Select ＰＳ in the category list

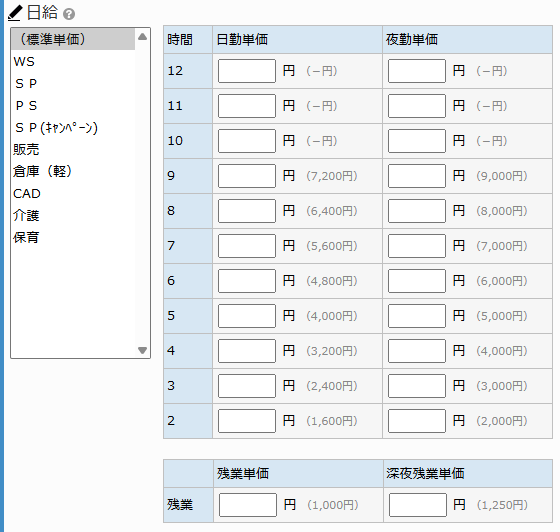click(x=73, y=105)
